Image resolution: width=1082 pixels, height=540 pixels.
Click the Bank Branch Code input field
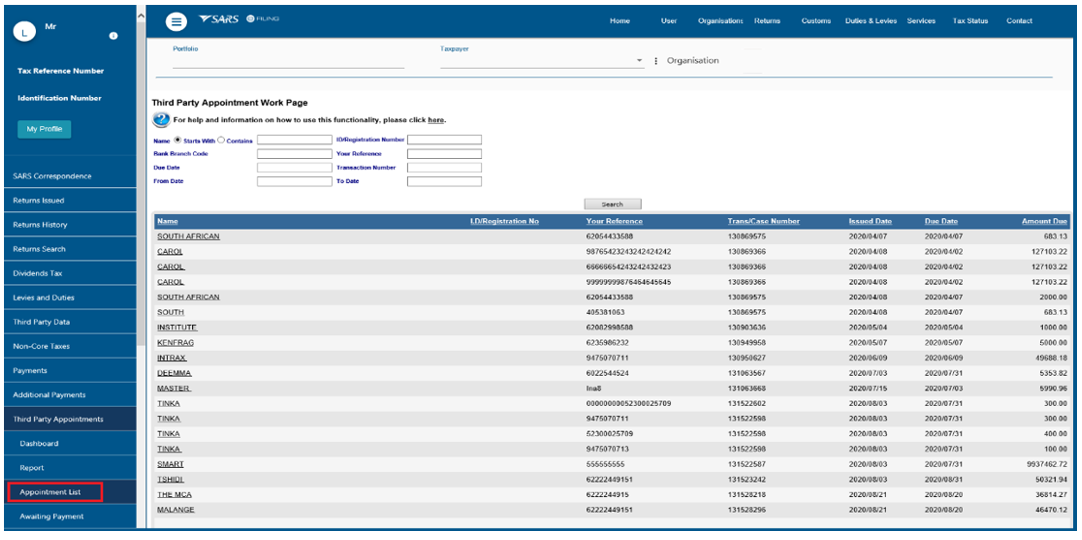pyautogui.click(x=294, y=154)
